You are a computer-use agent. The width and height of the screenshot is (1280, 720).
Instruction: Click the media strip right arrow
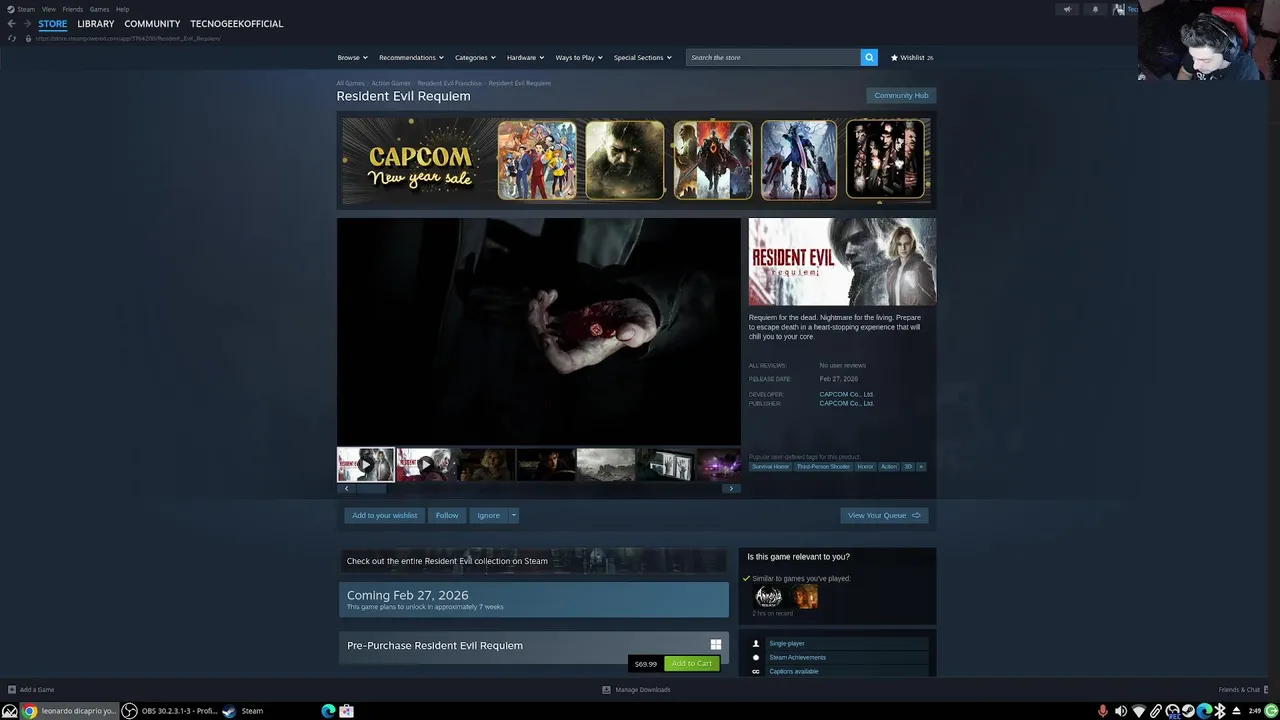731,488
